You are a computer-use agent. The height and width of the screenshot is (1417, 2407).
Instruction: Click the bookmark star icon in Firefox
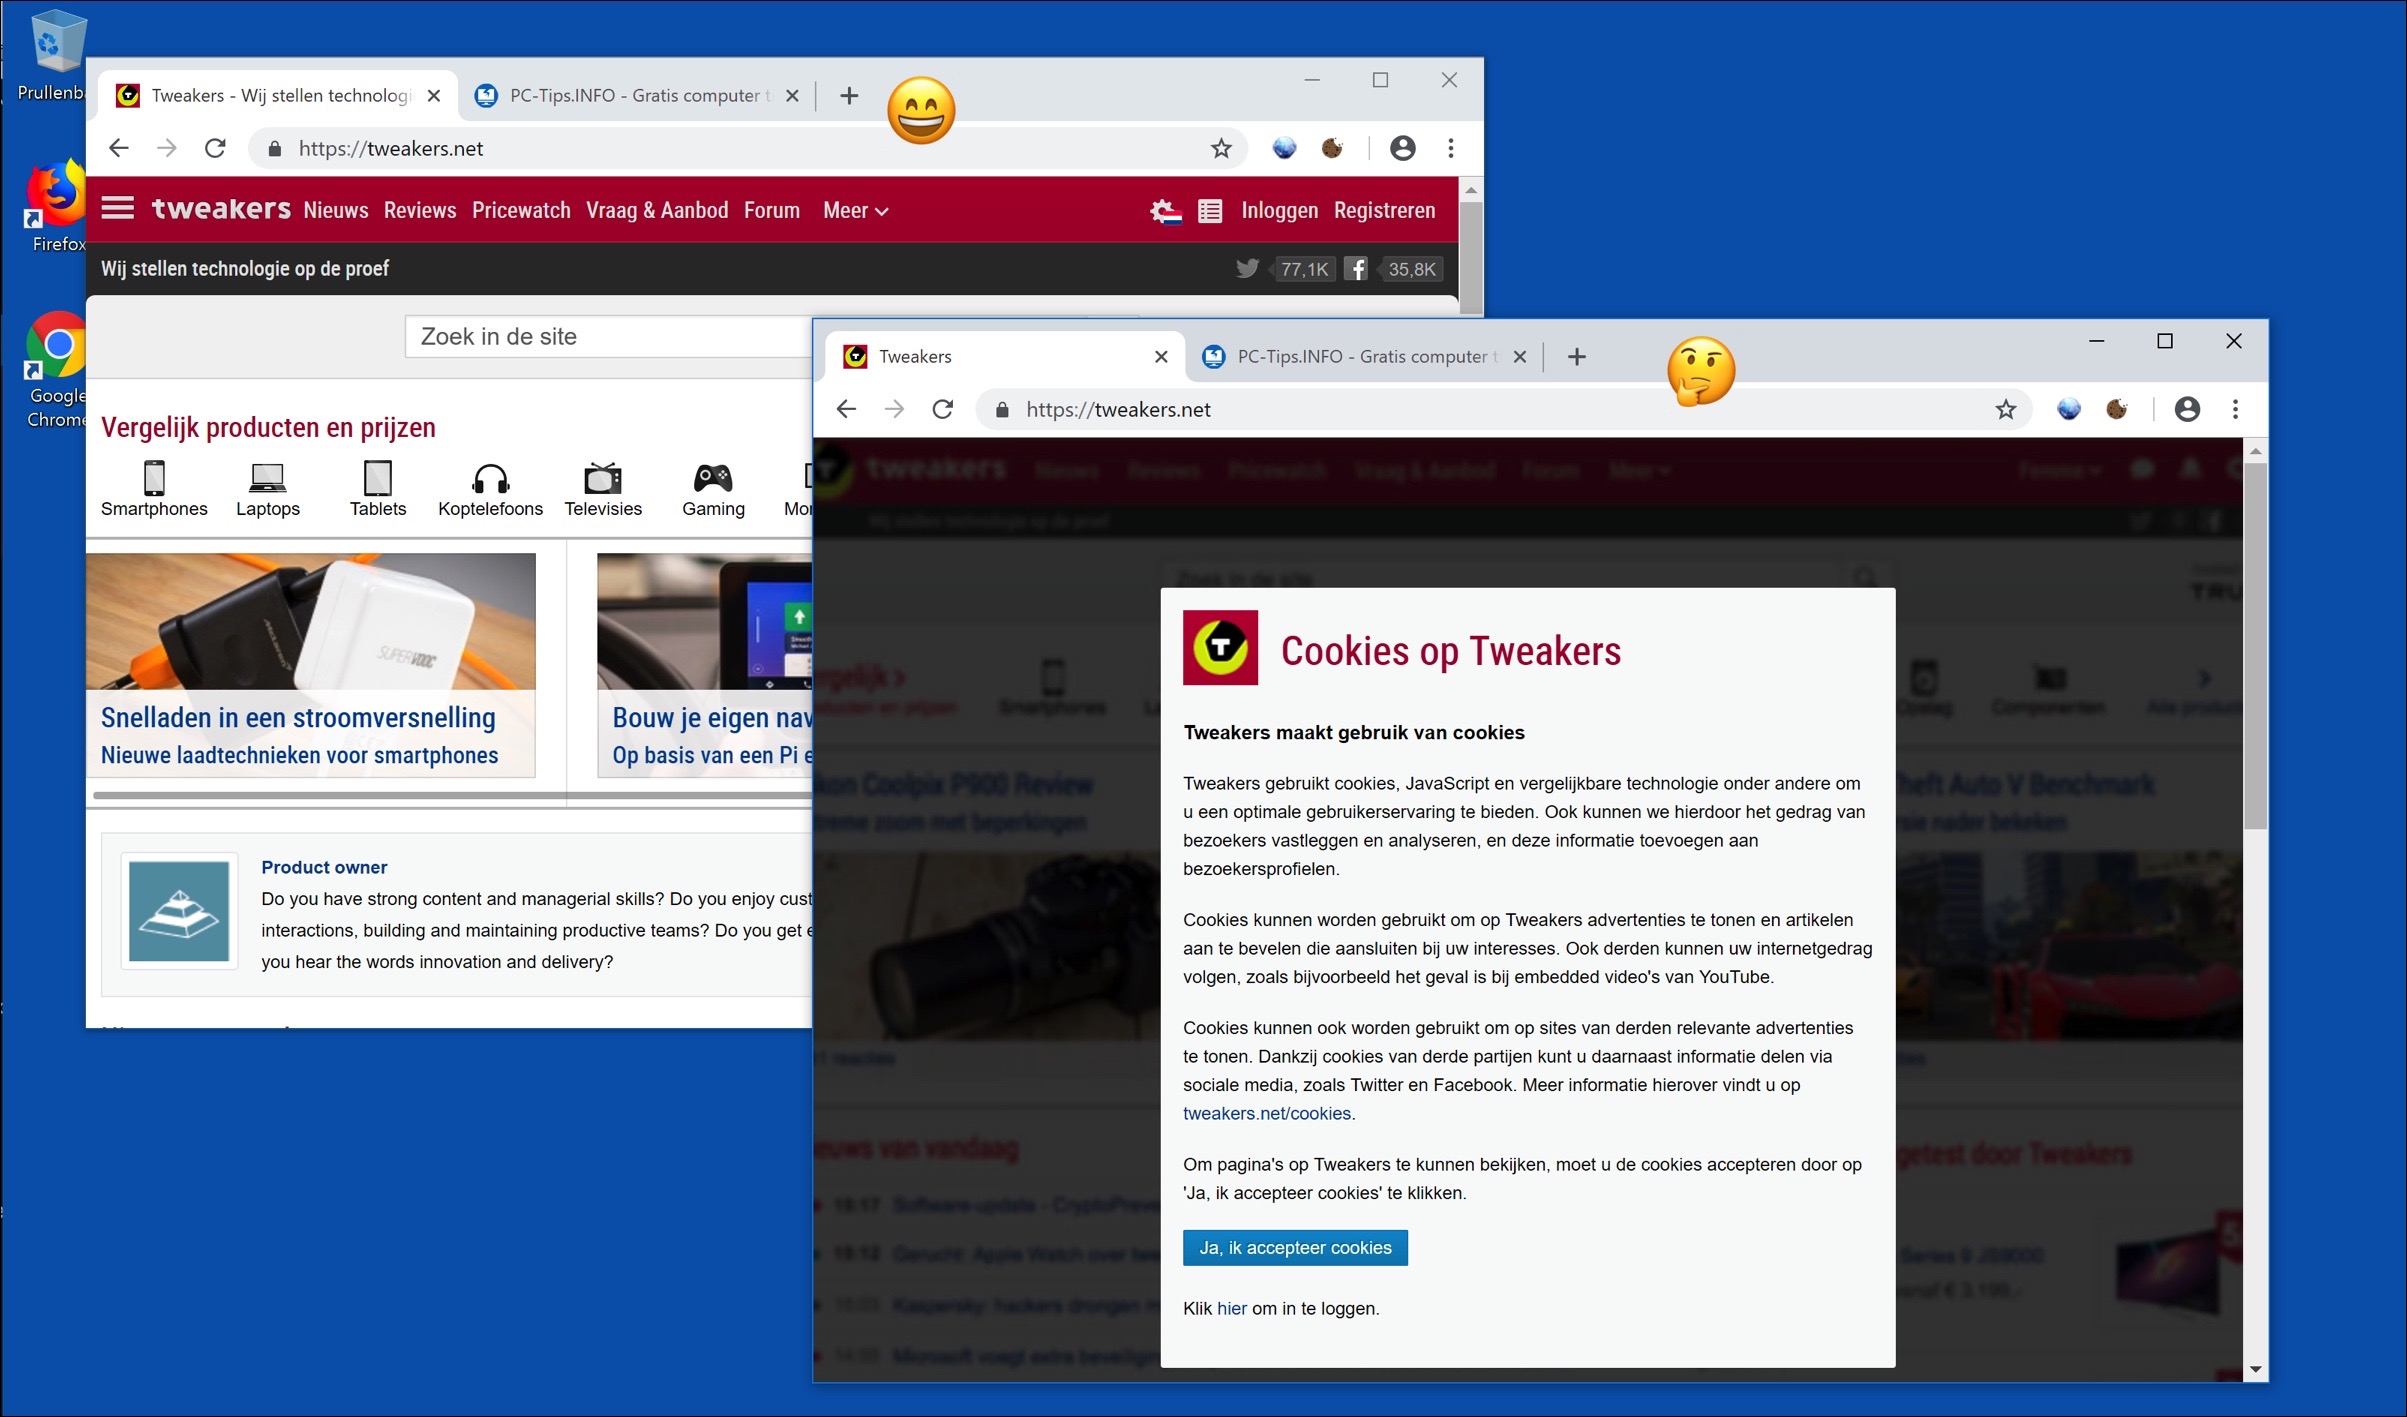(1220, 148)
